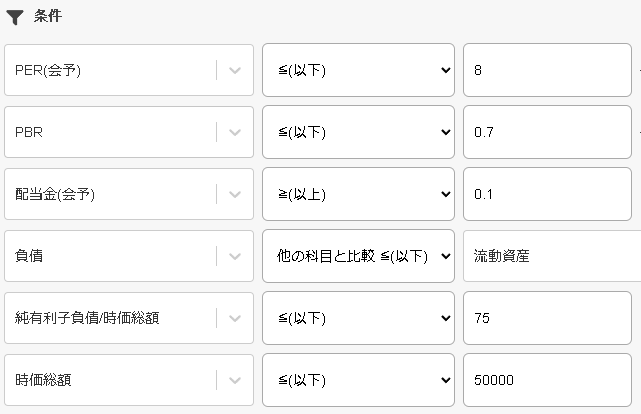Open the 純有利子負債/時価総額 operator dropdown
The image size is (641, 414).
tap(358, 318)
